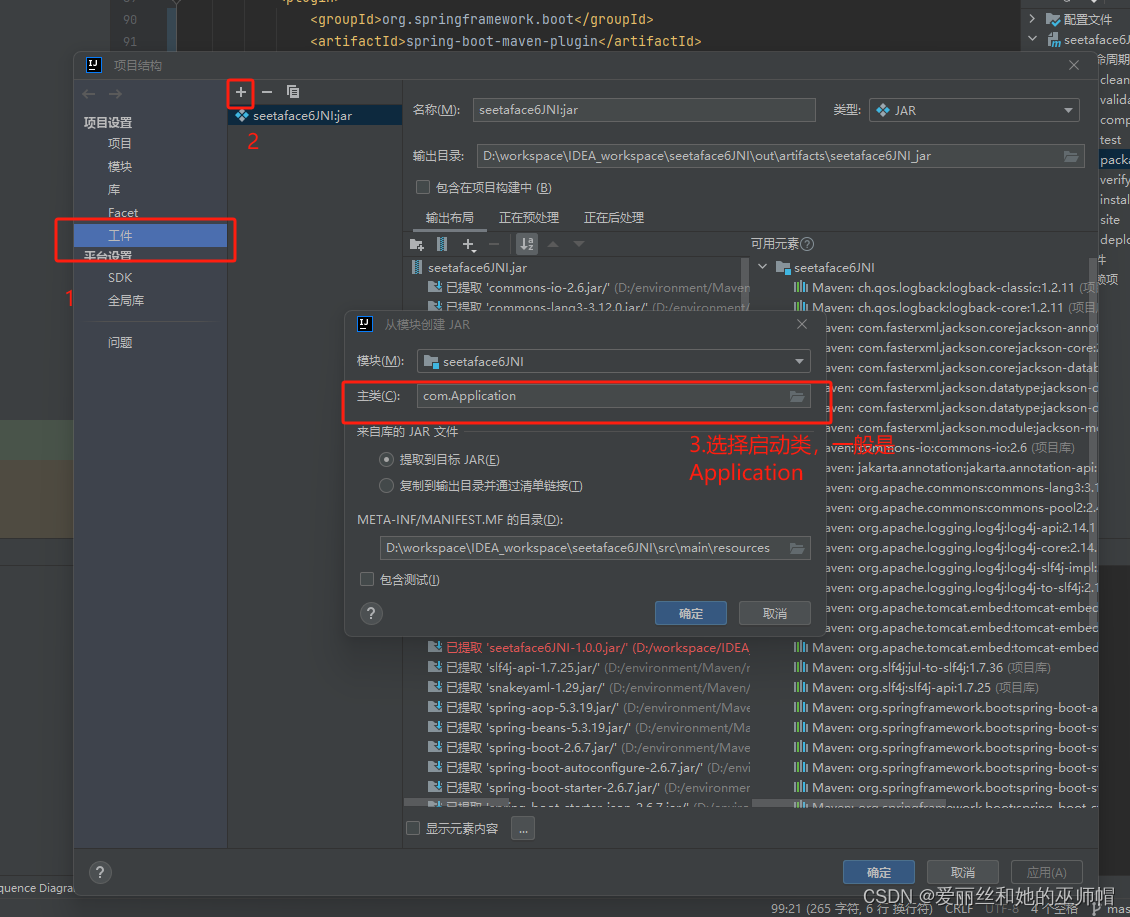
Task: Toggle sort elements by name button
Action: [x=527, y=244]
